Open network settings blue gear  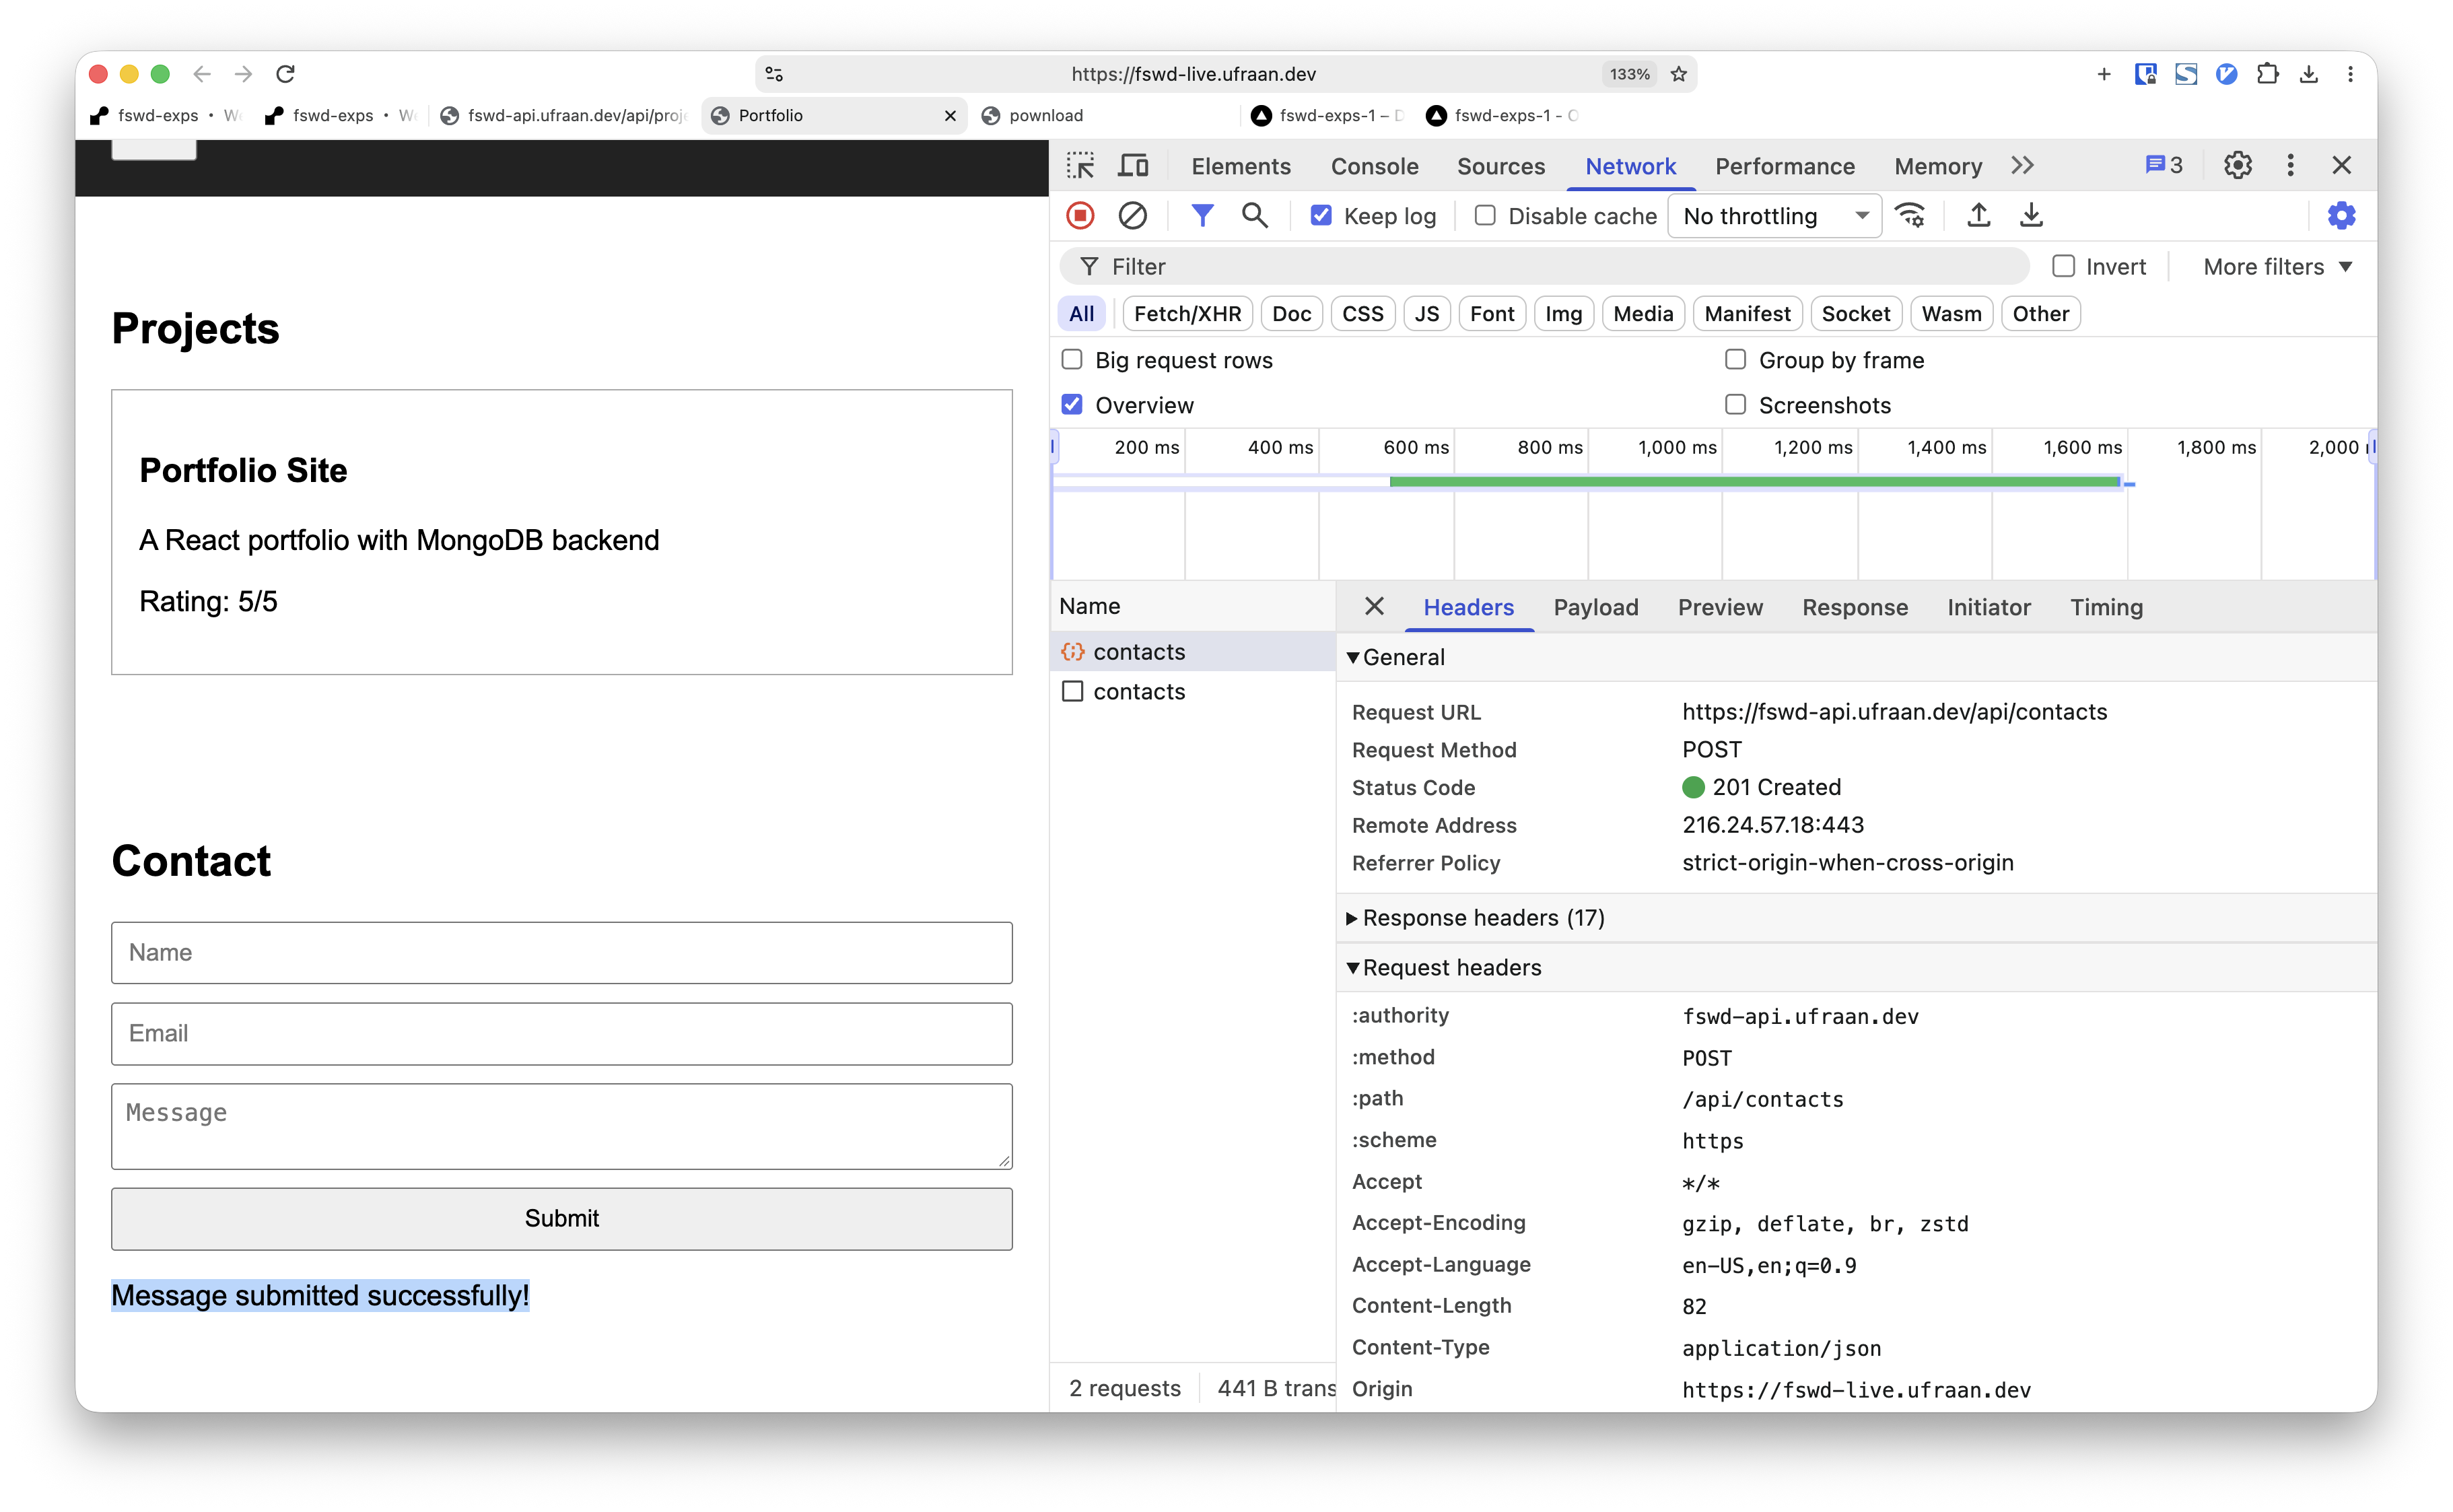coord(2341,216)
